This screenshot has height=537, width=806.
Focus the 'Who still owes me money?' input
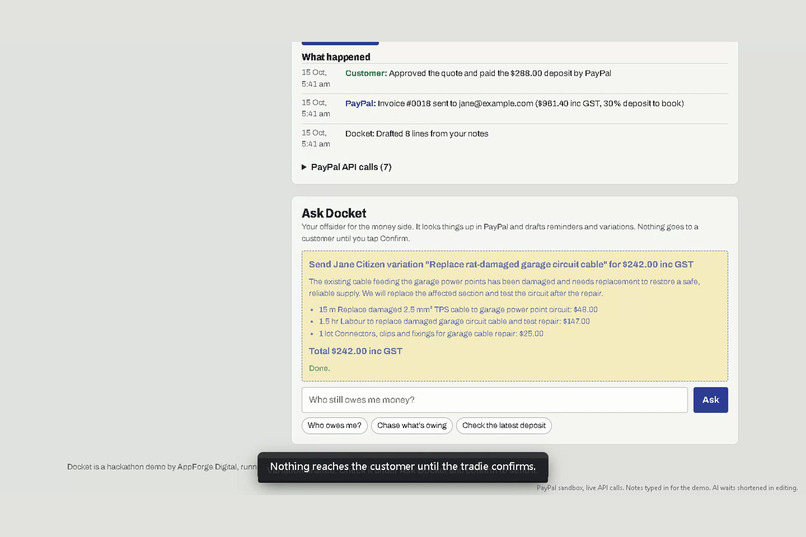click(494, 400)
